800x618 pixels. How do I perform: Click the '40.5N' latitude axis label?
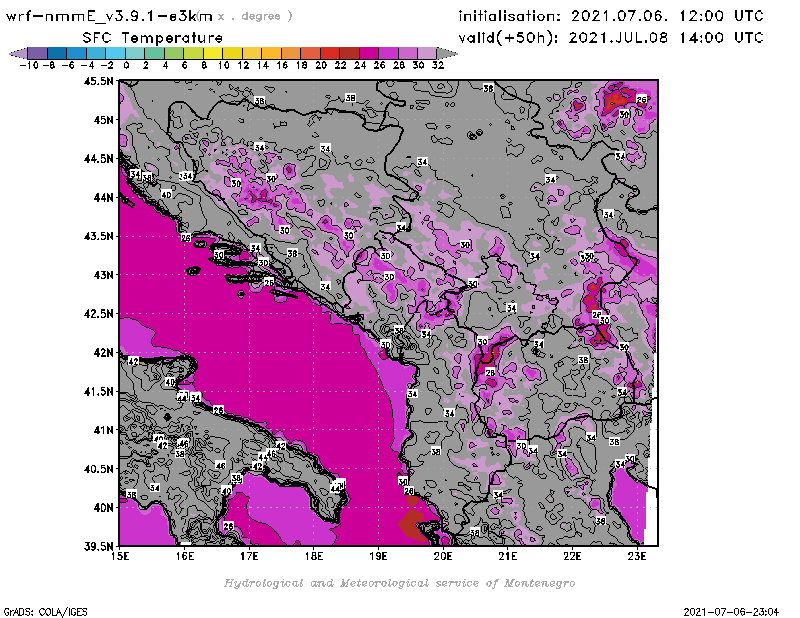point(99,469)
